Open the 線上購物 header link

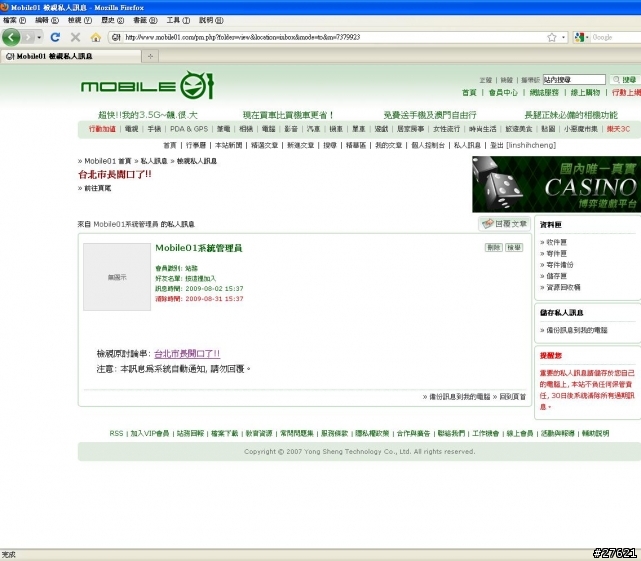tap(585, 92)
